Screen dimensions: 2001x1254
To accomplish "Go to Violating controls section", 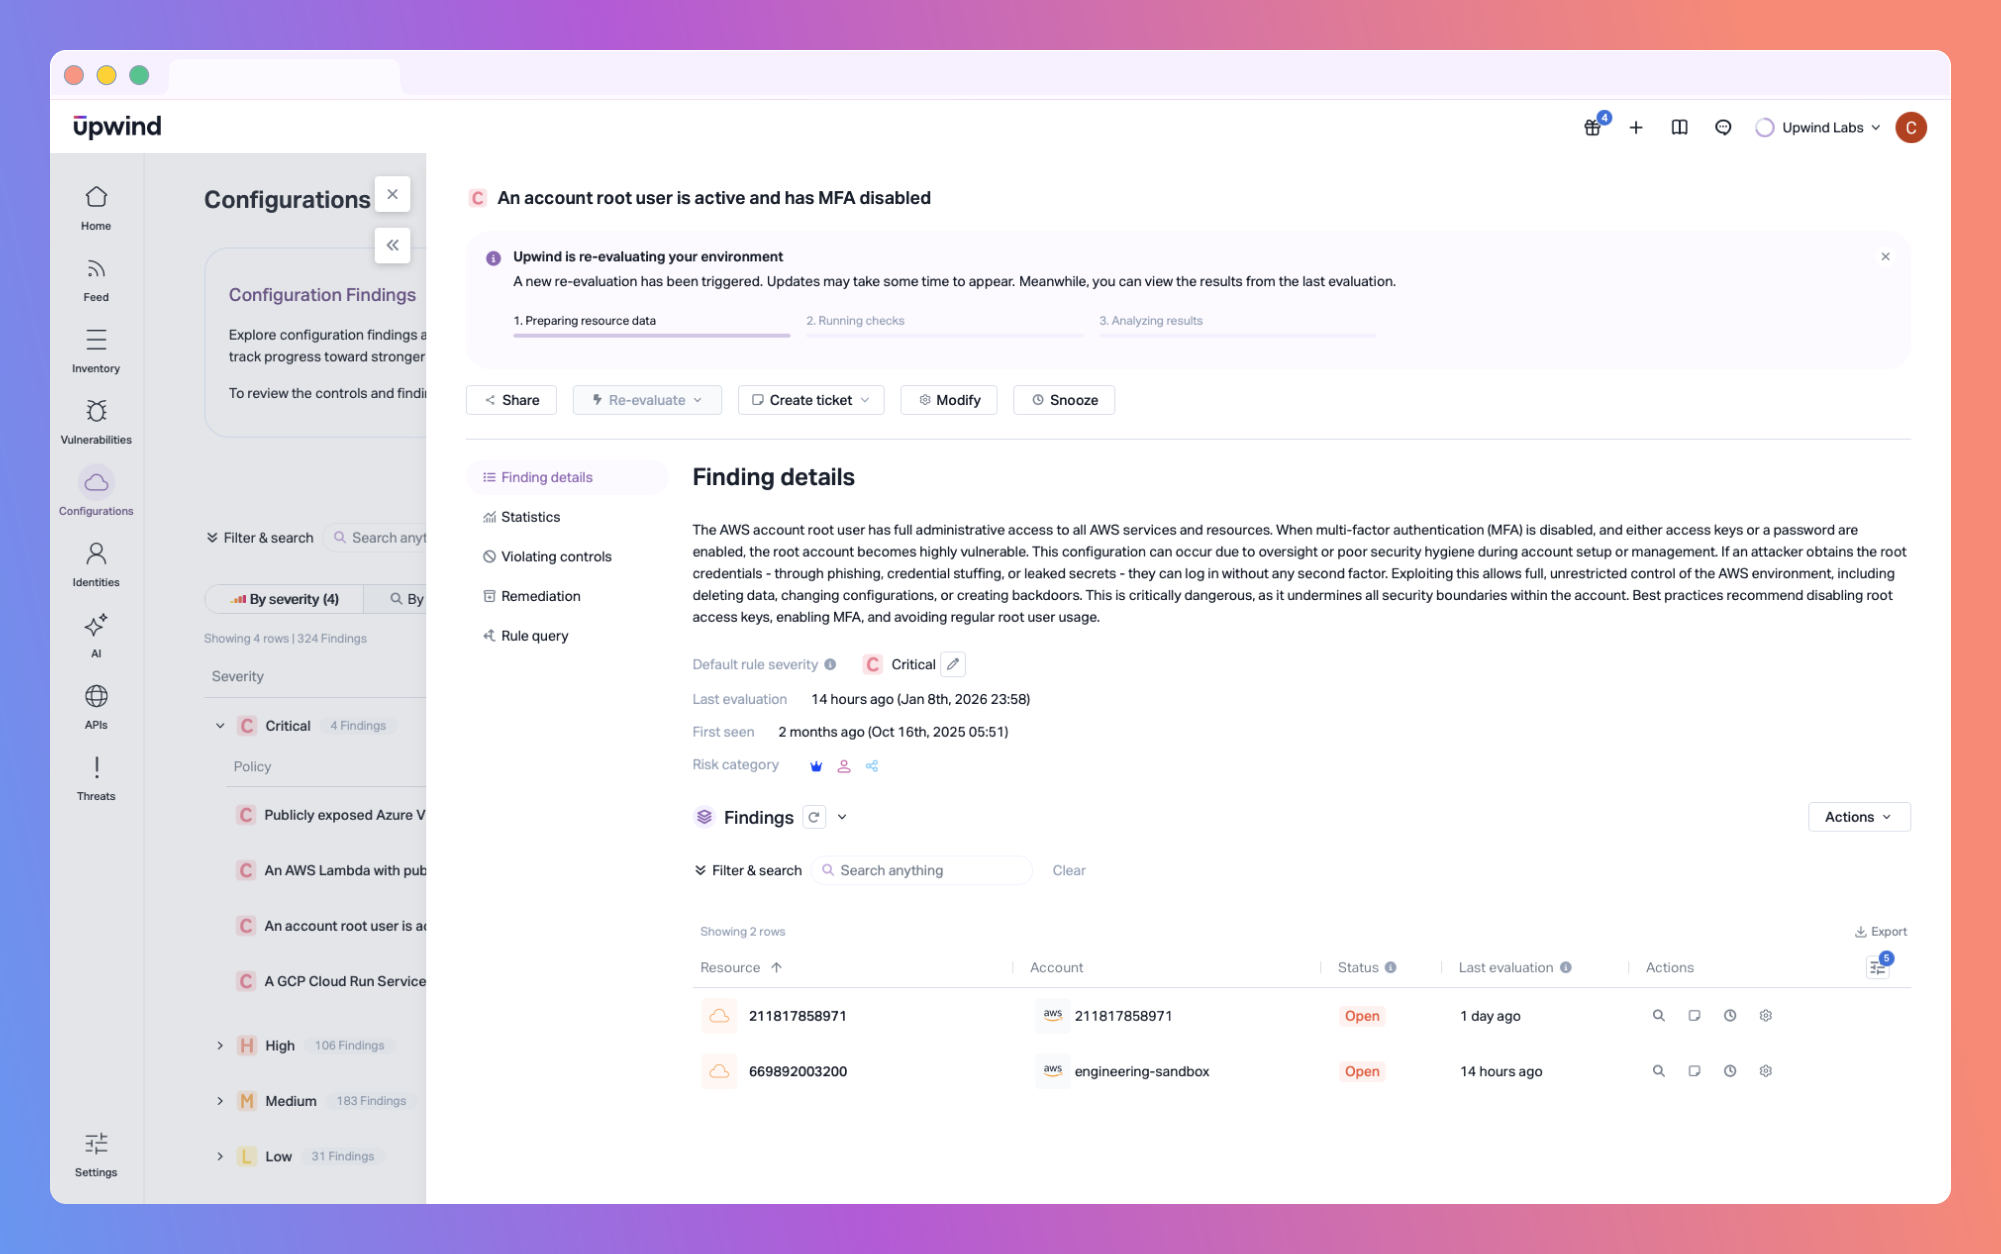I will coord(555,557).
